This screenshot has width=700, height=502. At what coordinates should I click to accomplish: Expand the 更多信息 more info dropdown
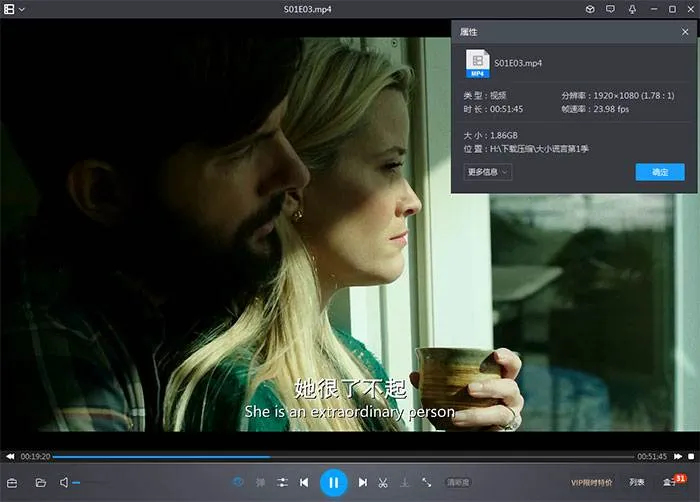488,172
